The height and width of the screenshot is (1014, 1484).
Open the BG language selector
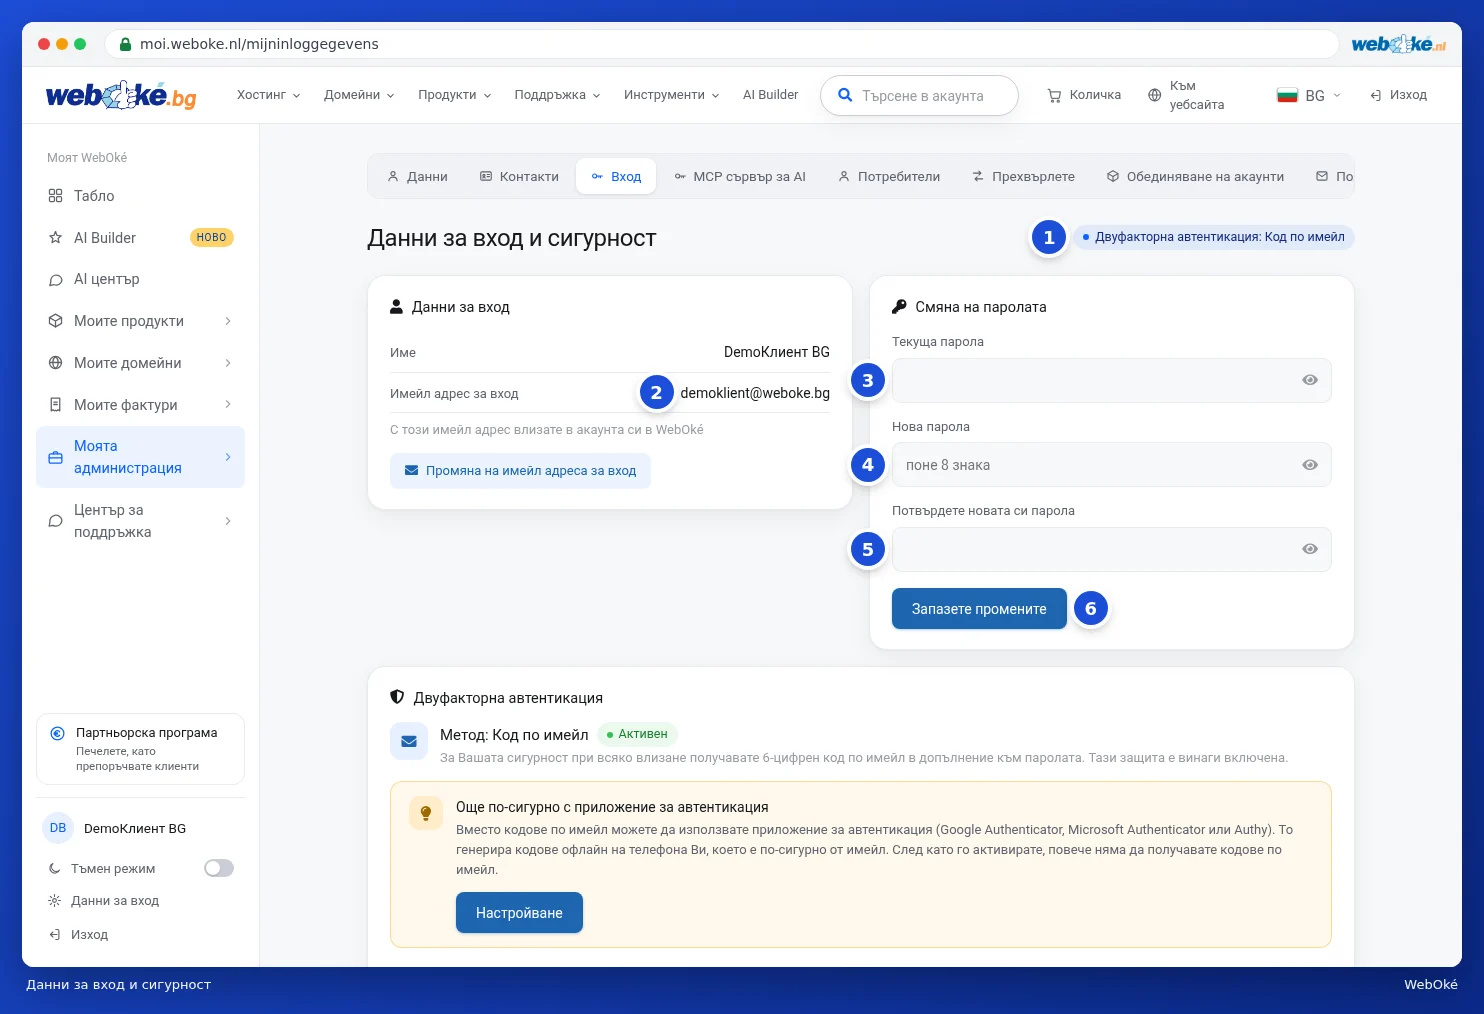click(1309, 95)
